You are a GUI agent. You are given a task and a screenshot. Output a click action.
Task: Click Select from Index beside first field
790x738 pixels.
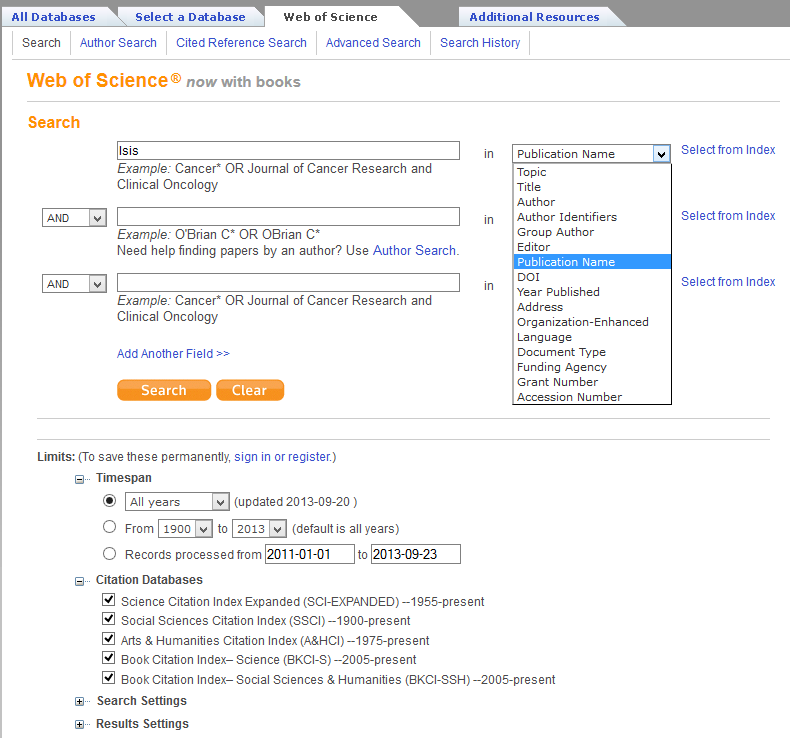click(728, 150)
